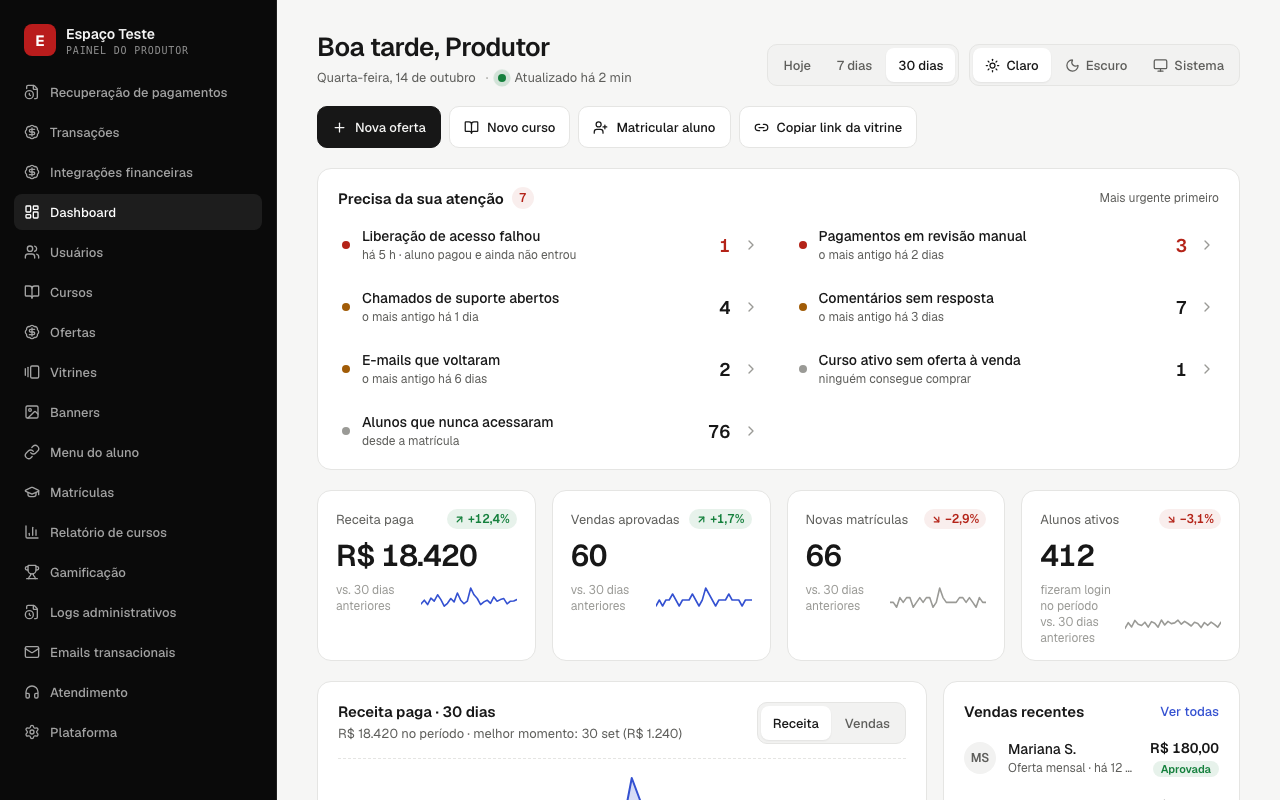Click the Novo curso button
1280x800 pixels.
click(x=509, y=127)
